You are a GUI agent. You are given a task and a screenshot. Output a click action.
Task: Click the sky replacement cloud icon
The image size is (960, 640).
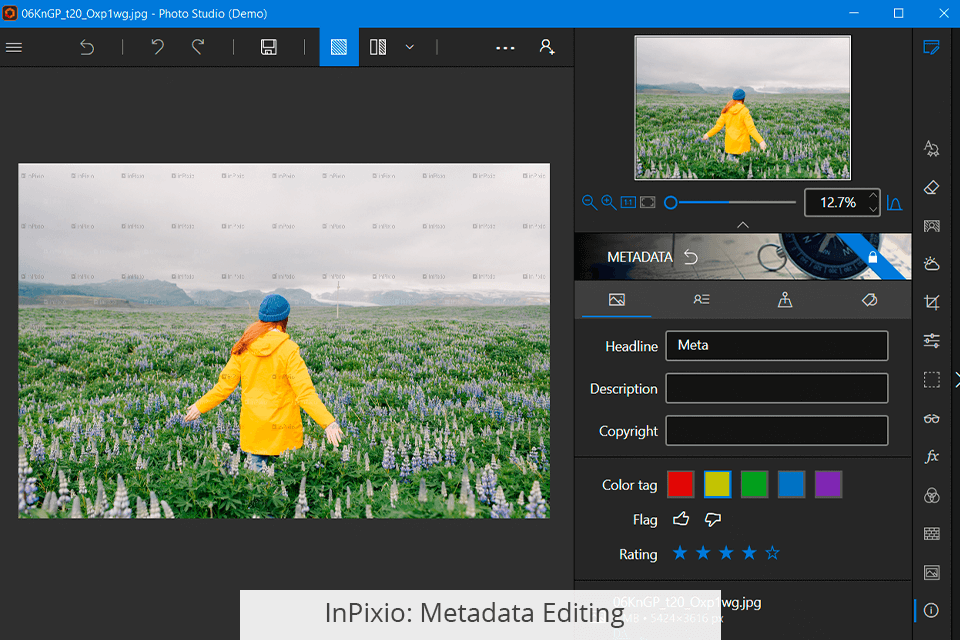point(932,264)
